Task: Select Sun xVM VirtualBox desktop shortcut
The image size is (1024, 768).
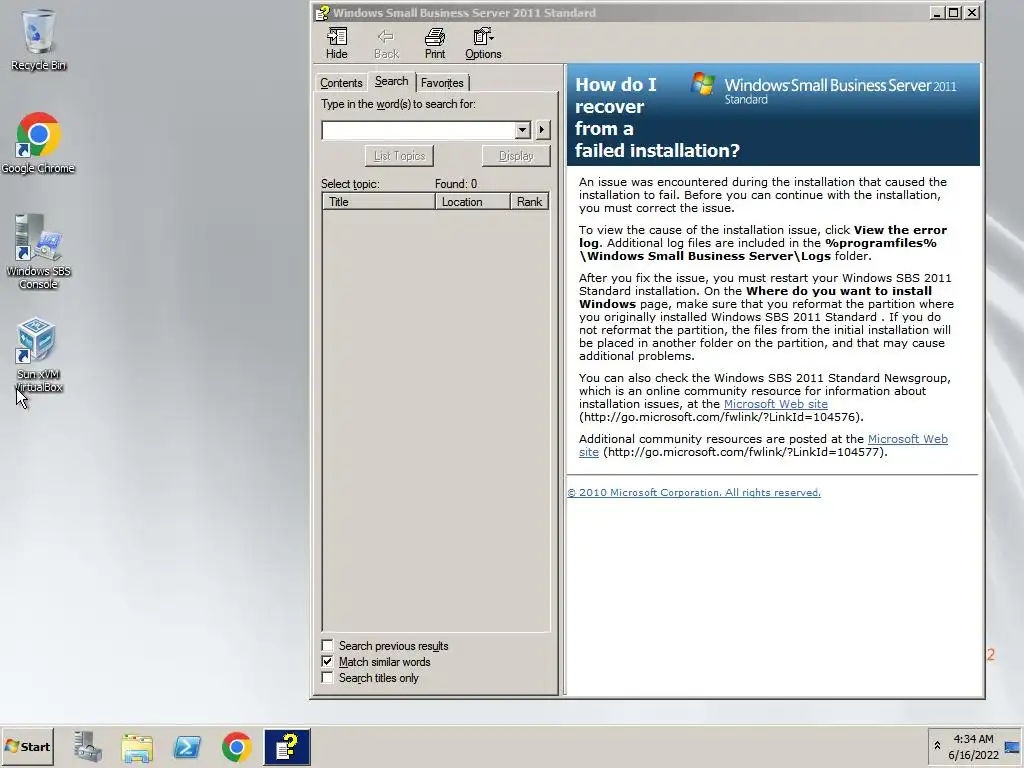Action: 38,355
